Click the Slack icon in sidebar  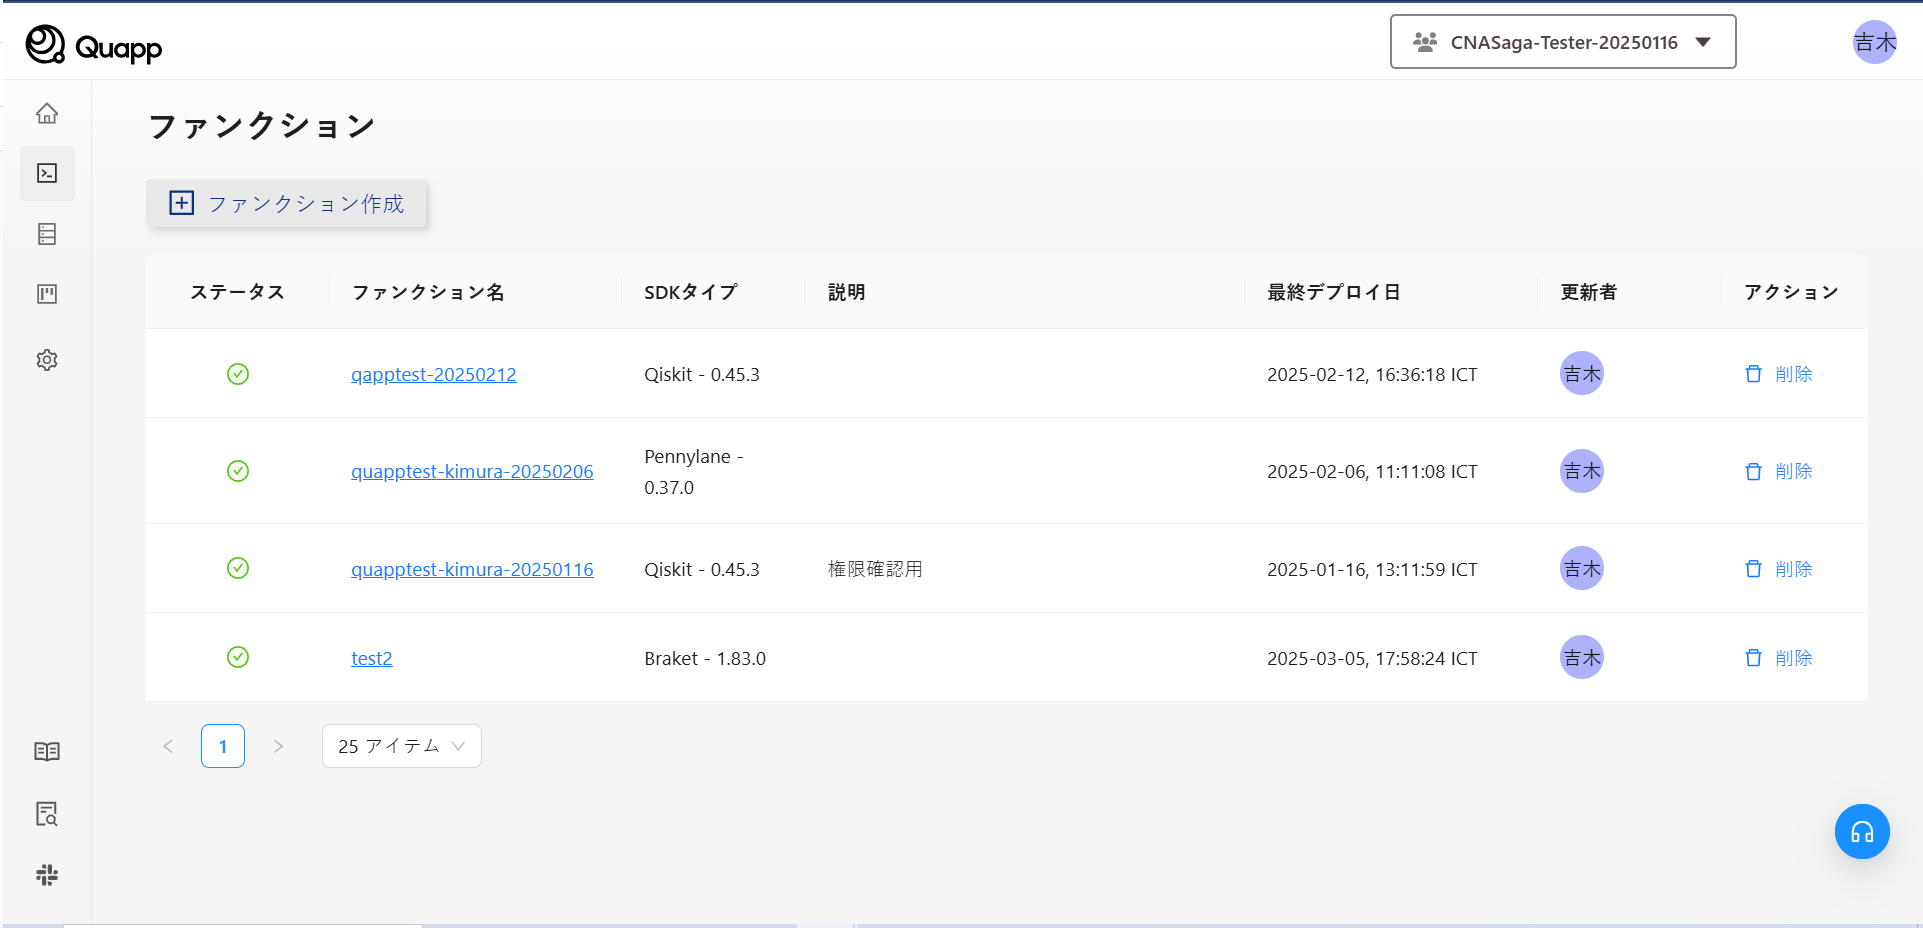click(47, 875)
